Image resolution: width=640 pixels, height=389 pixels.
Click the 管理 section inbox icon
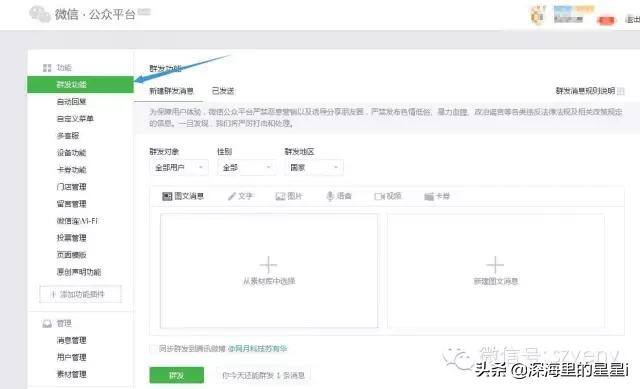tap(47, 324)
